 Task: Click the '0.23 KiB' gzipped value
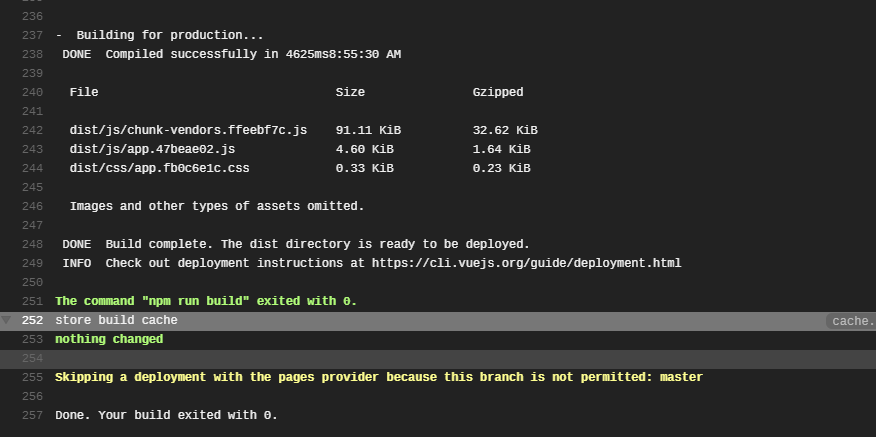click(502, 168)
